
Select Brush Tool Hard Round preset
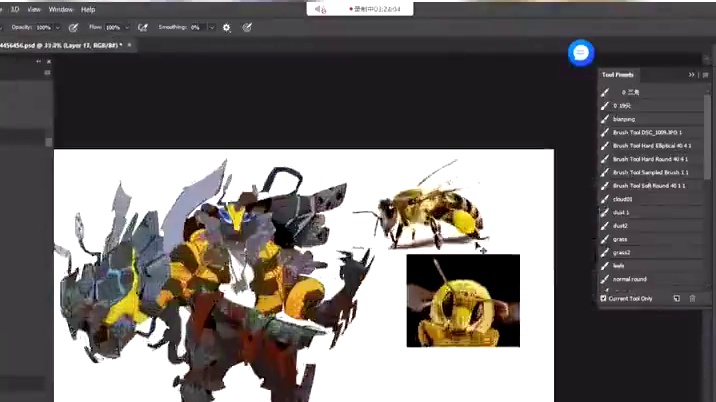tap(652, 159)
